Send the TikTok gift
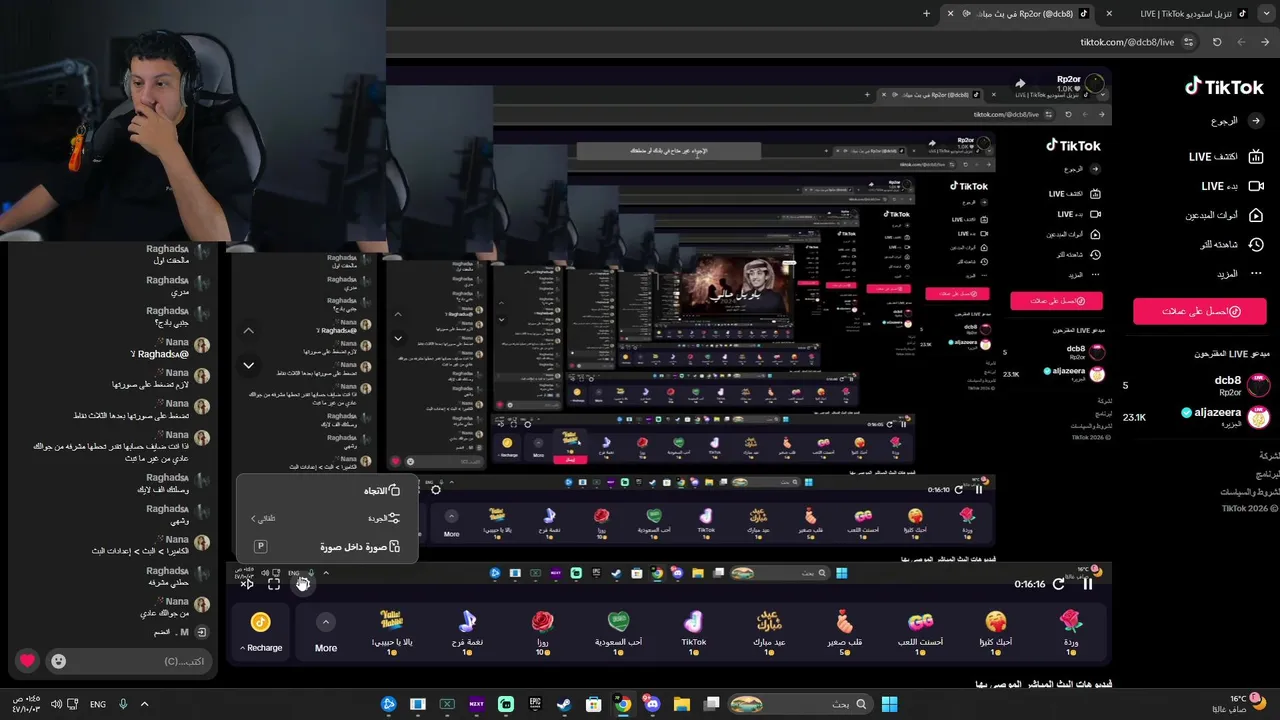The image size is (1280, 720). point(694,632)
